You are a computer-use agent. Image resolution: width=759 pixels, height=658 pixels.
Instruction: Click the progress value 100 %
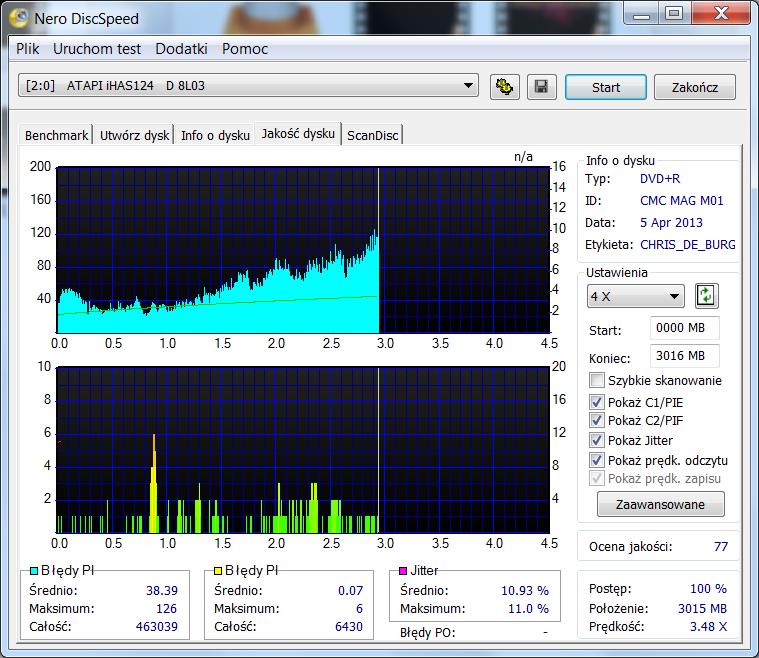tap(708, 589)
